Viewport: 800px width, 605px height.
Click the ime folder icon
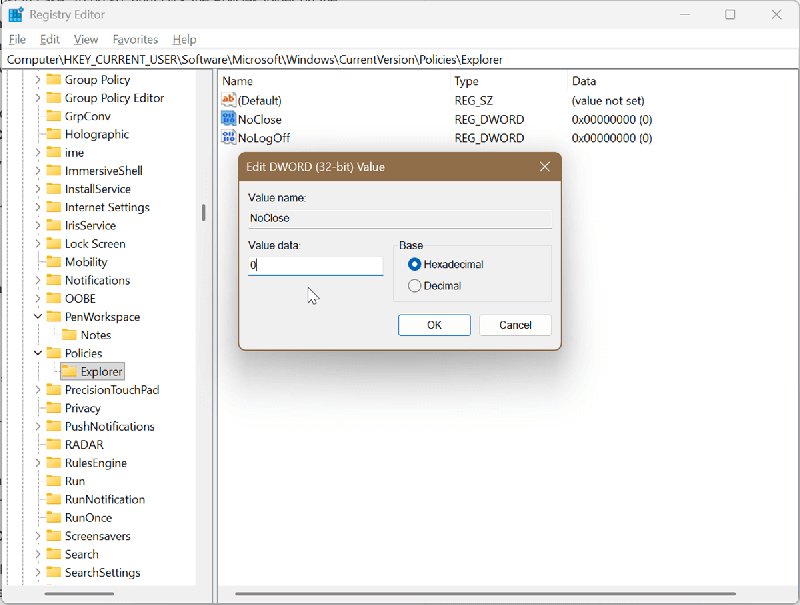coord(54,153)
